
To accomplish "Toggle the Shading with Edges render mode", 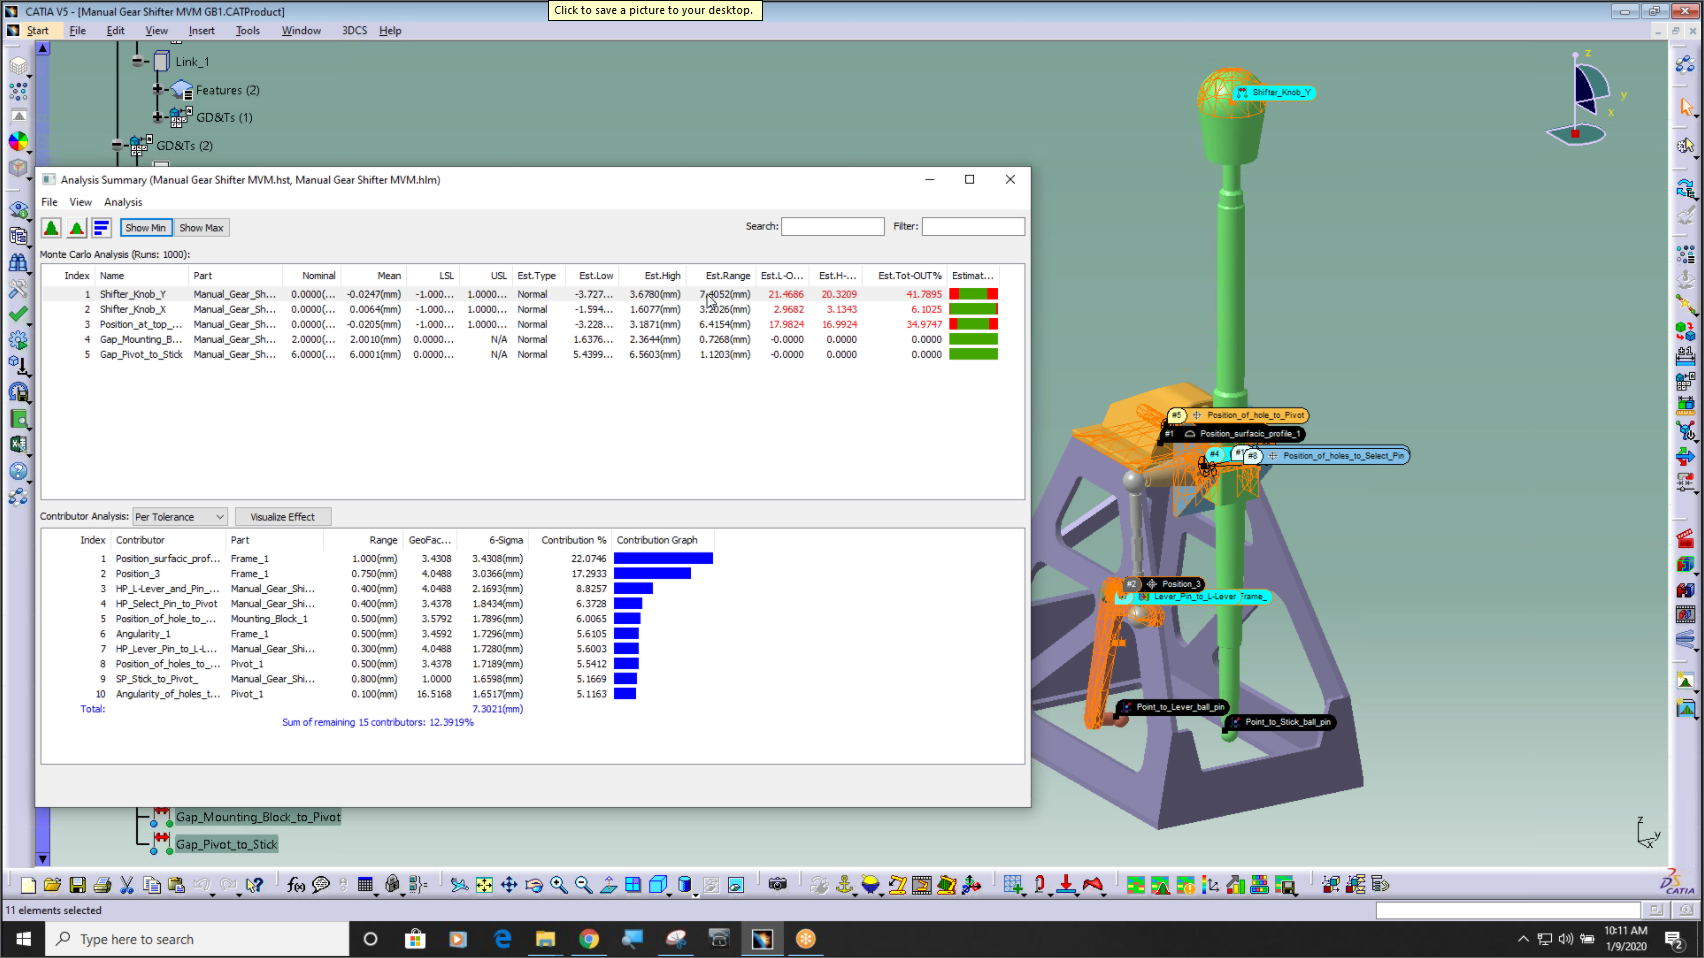I will pyautogui.click(x=657, y=884).
